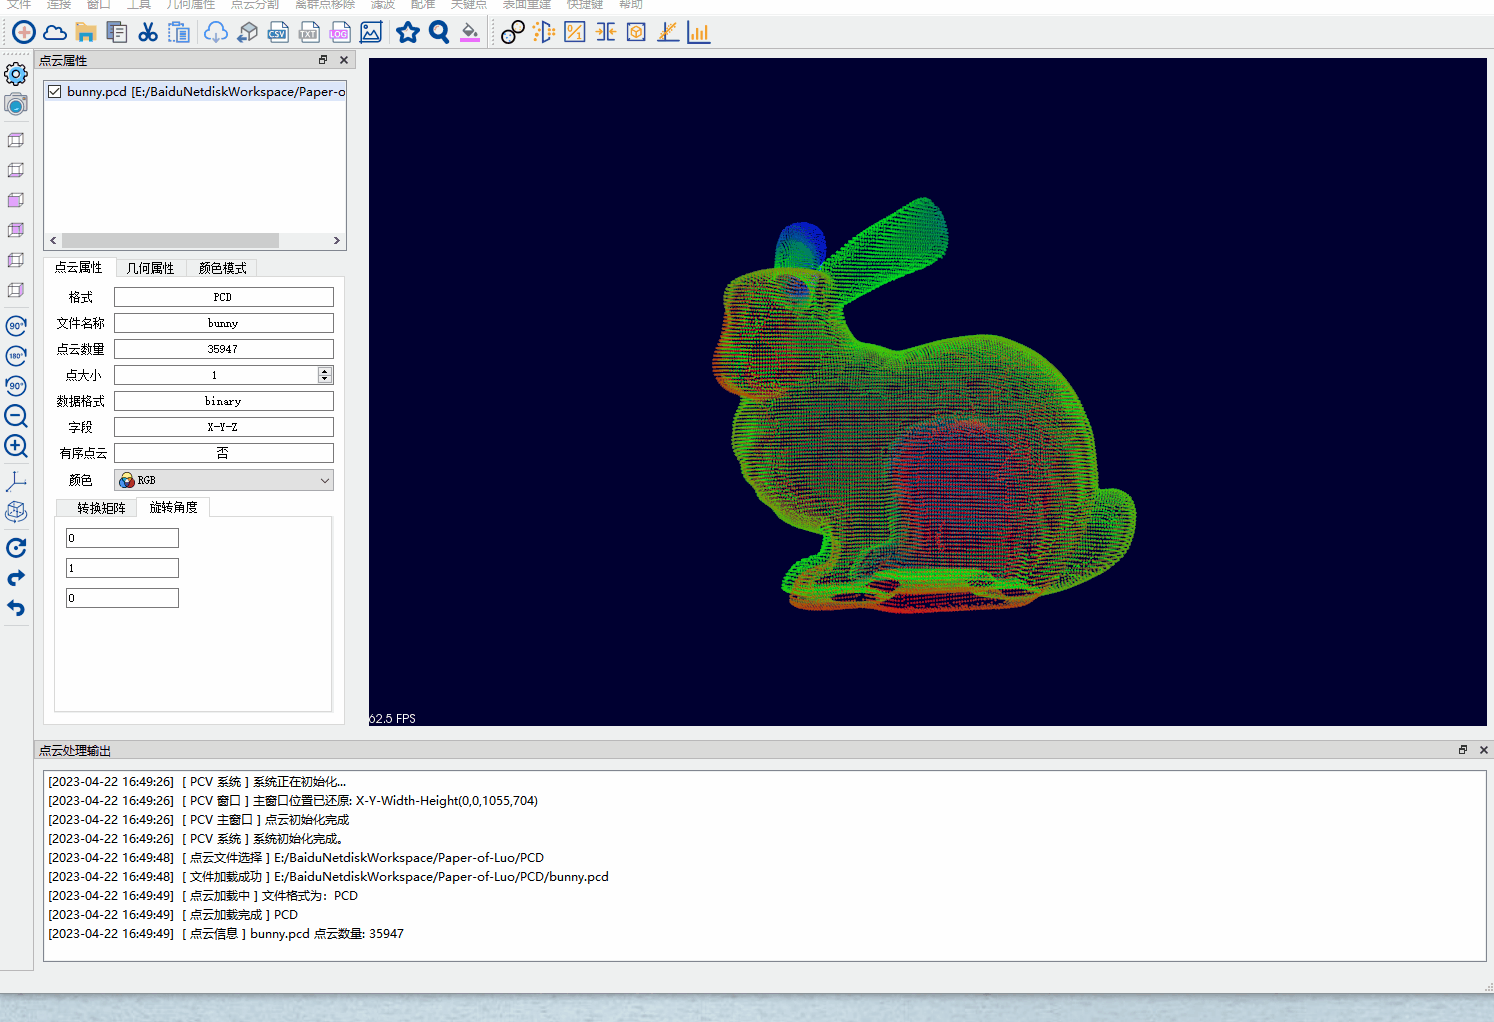Screen dimensions: 1494x1022
Task: Switch to the 颜色模式 tab
Action: (222, 268)
